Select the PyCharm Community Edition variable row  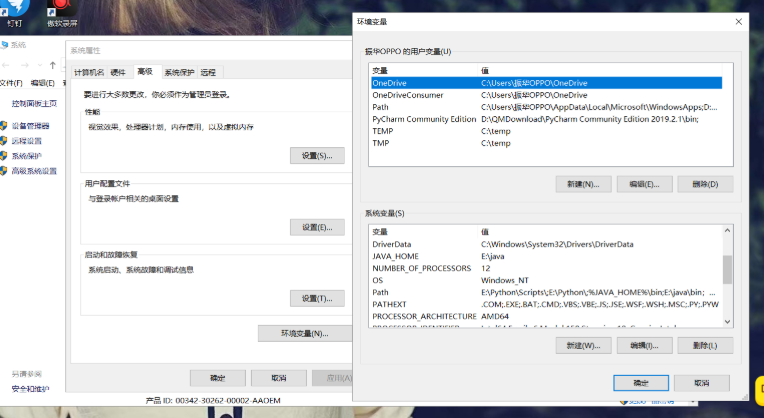[546, 119]
